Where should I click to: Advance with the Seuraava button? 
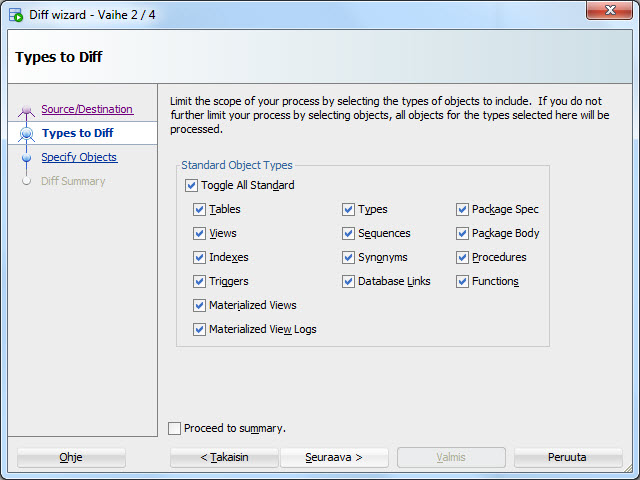[334, 457]
